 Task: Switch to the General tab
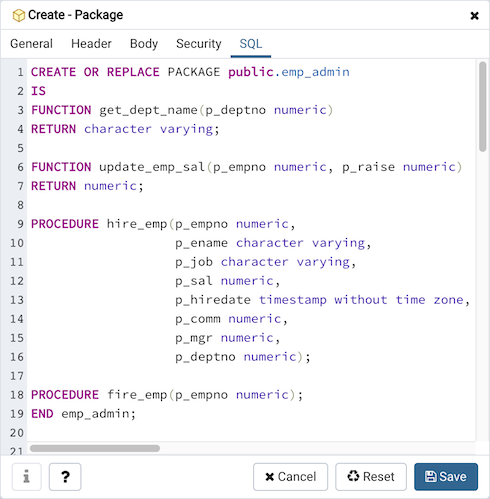click(x=31, y=44)
